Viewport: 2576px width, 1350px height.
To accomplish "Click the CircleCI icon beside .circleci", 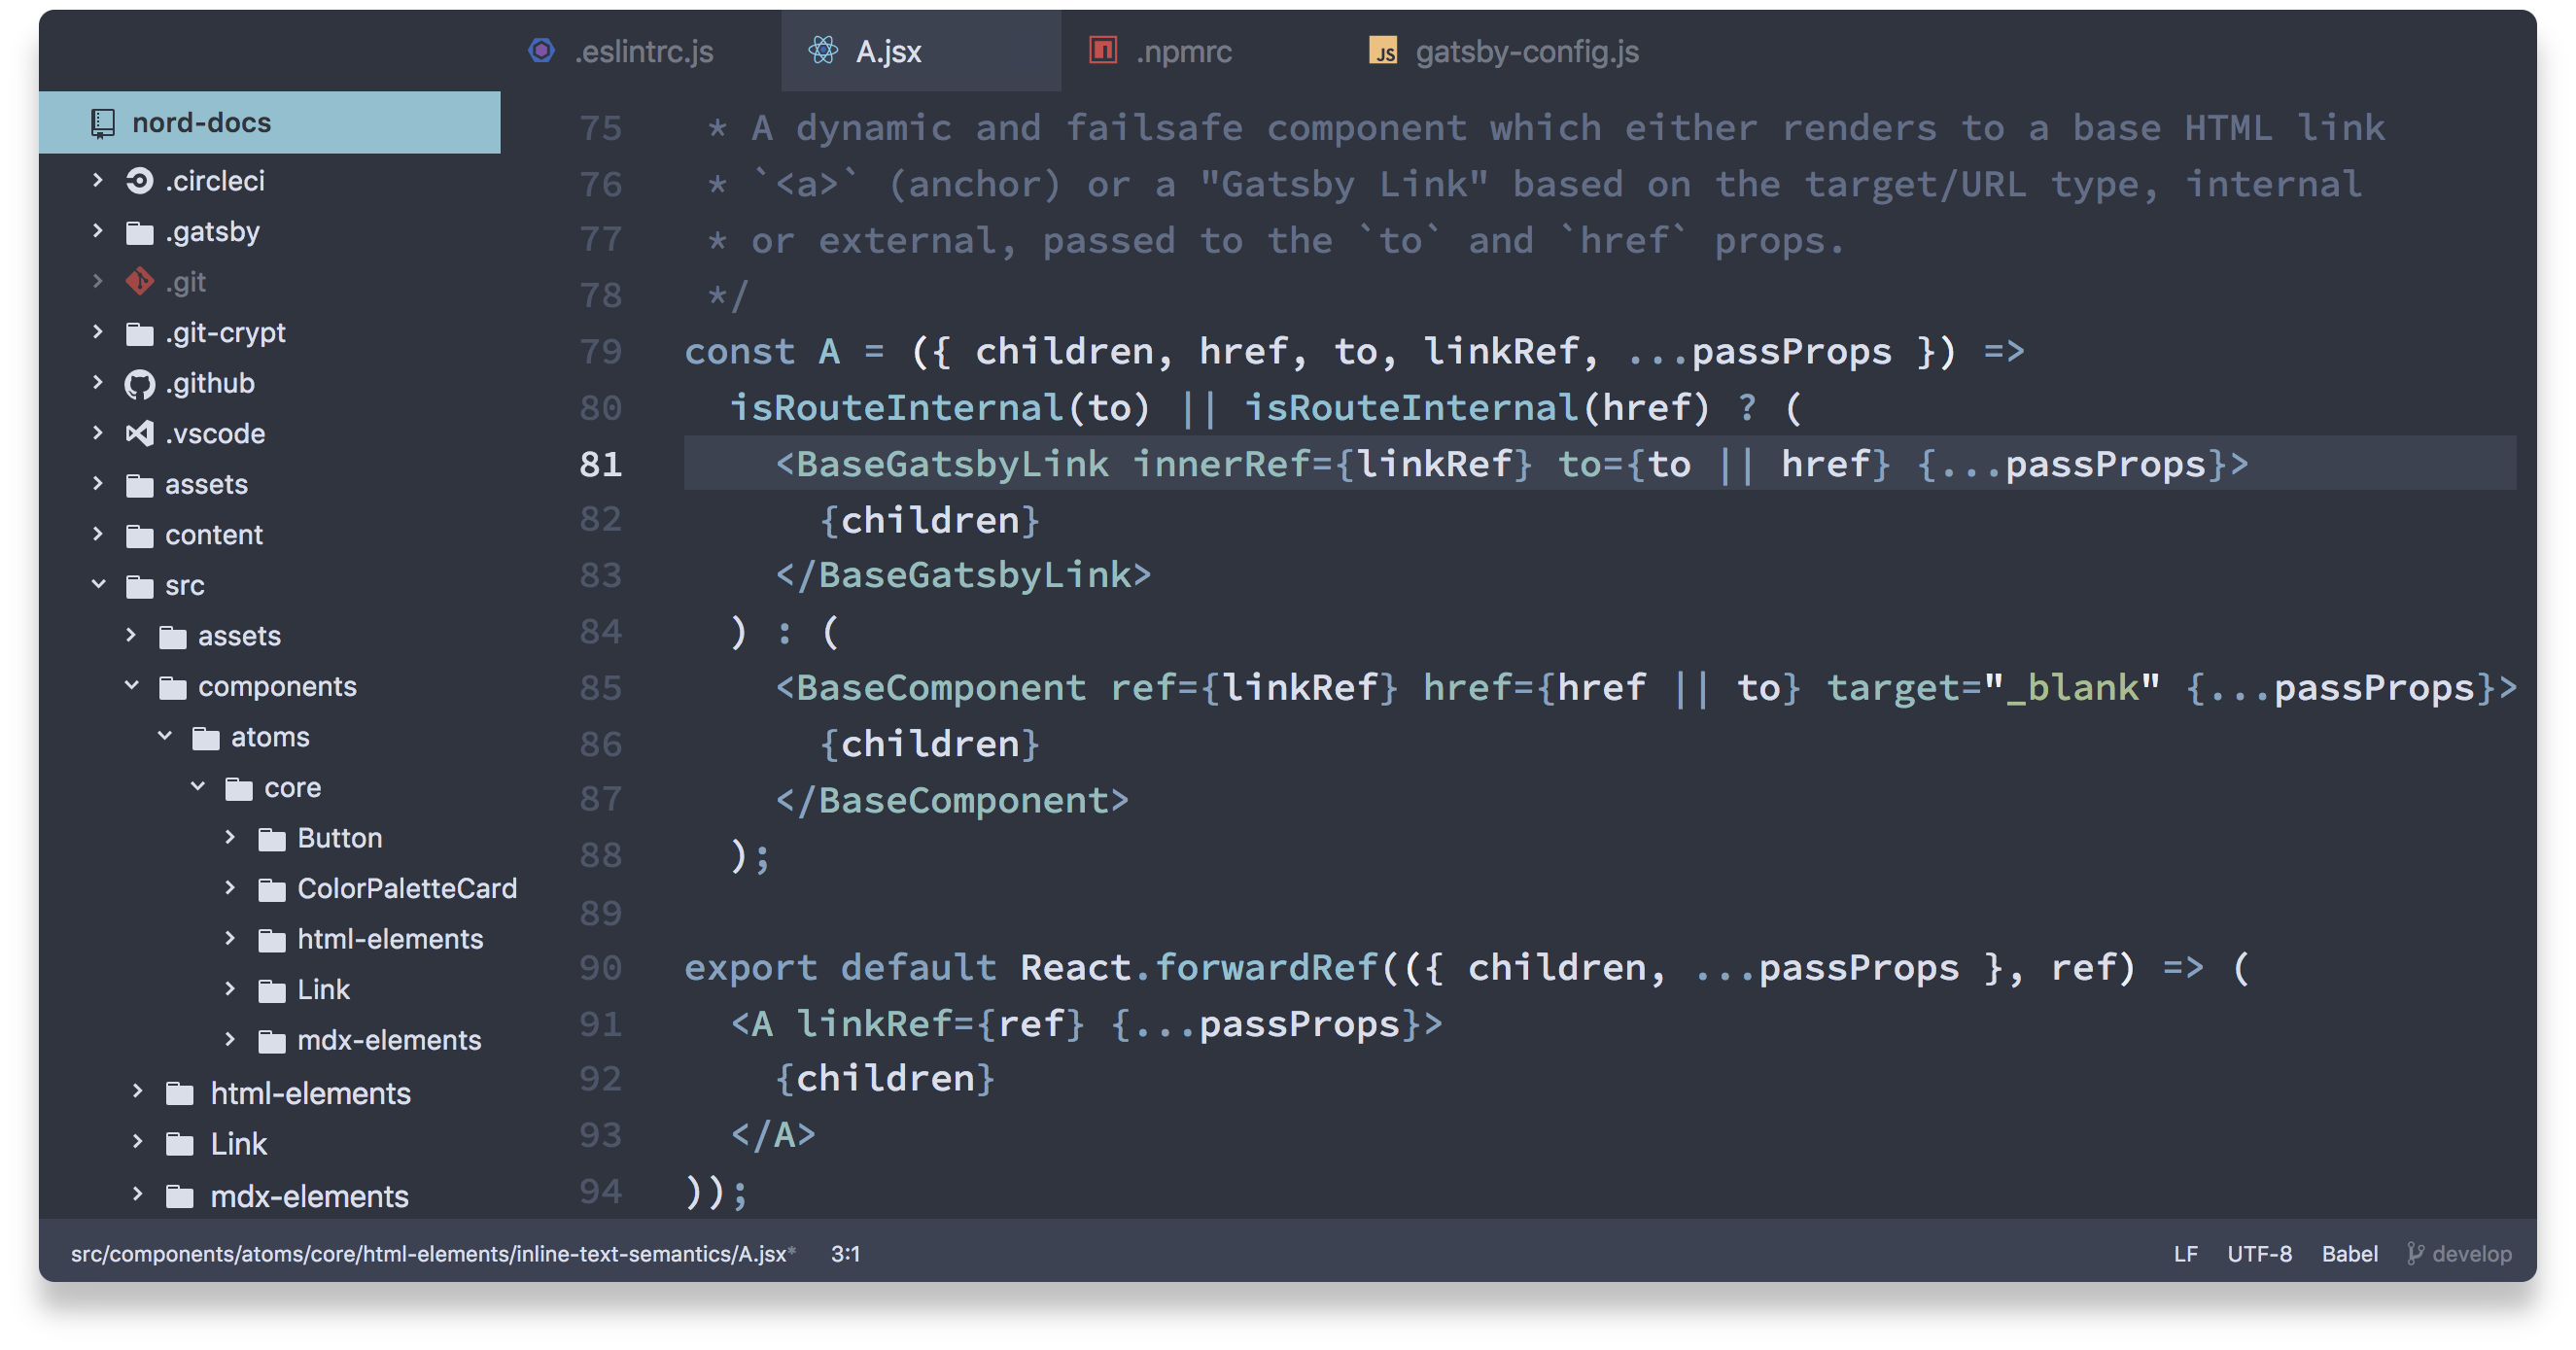I will tap(139, 181).
